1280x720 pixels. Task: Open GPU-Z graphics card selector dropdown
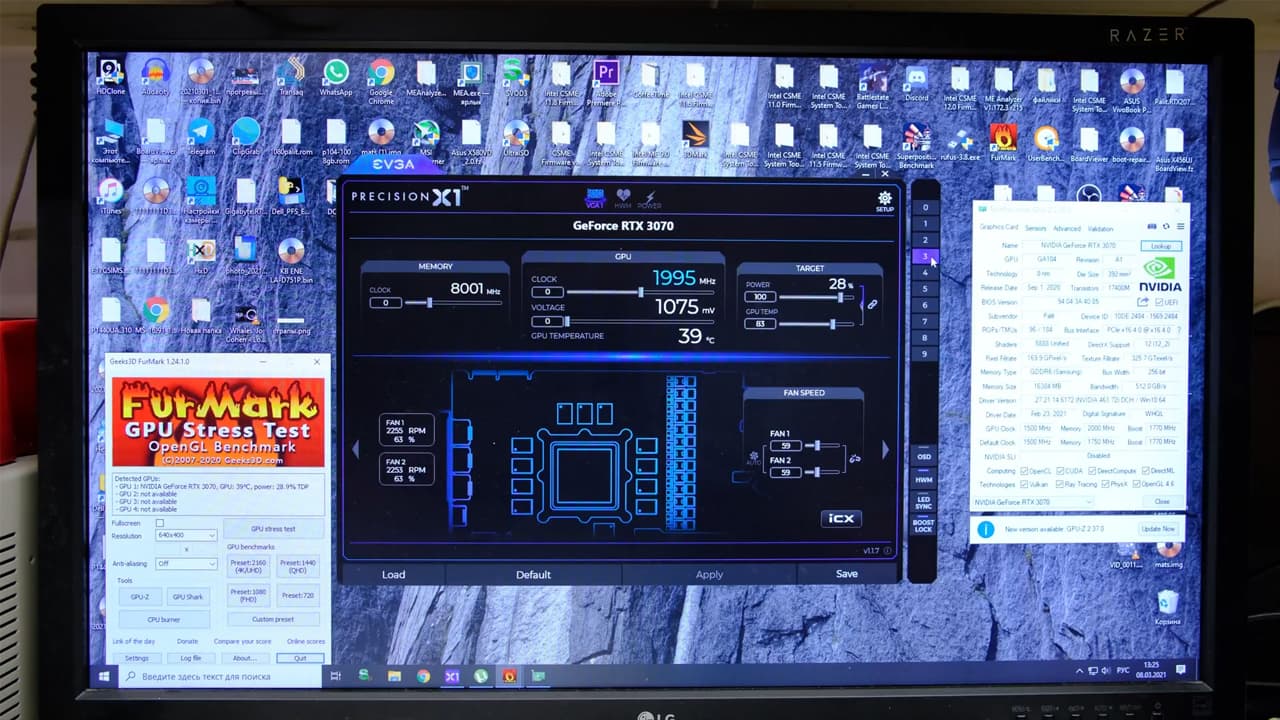[x=1034, y=502]
